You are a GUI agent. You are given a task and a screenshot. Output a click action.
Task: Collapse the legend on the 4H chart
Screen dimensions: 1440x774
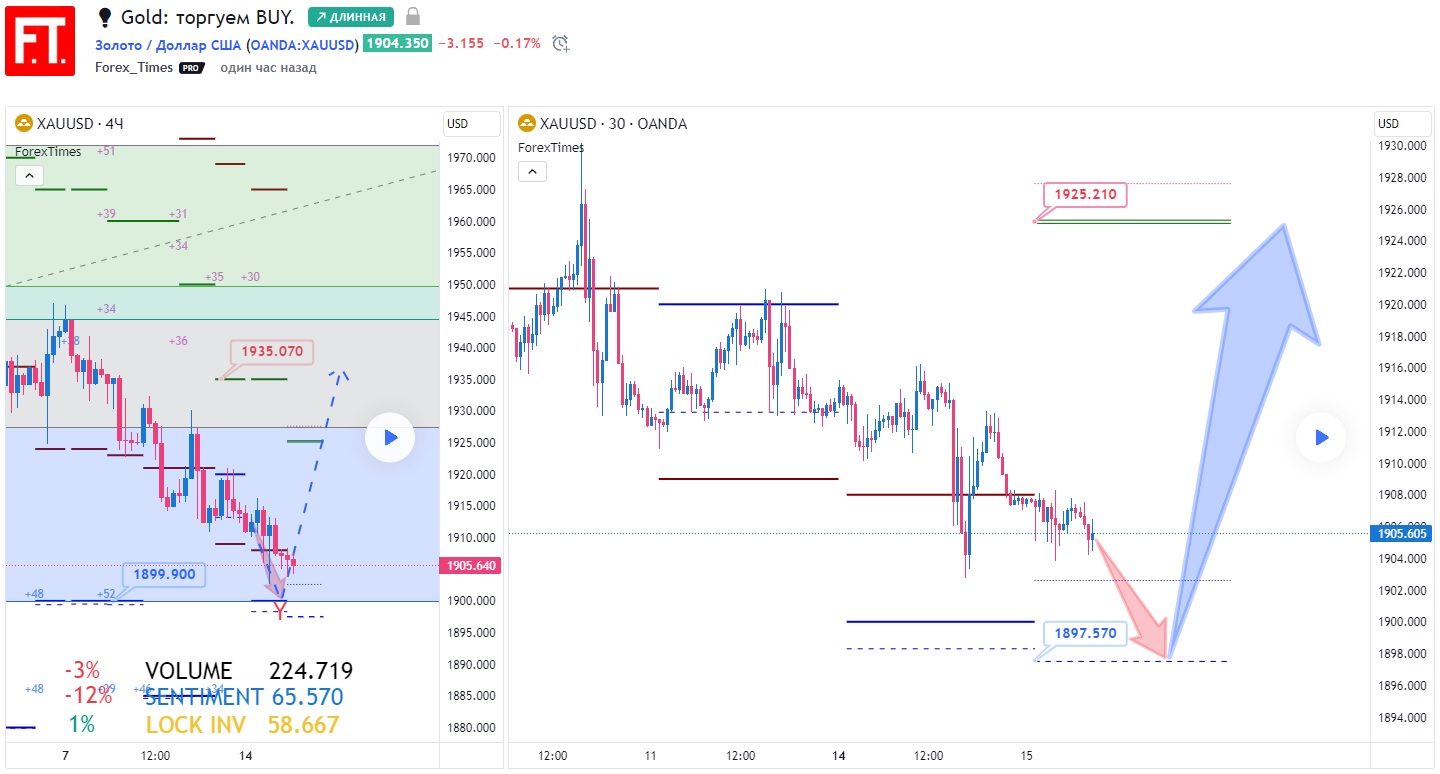point(29,175)
